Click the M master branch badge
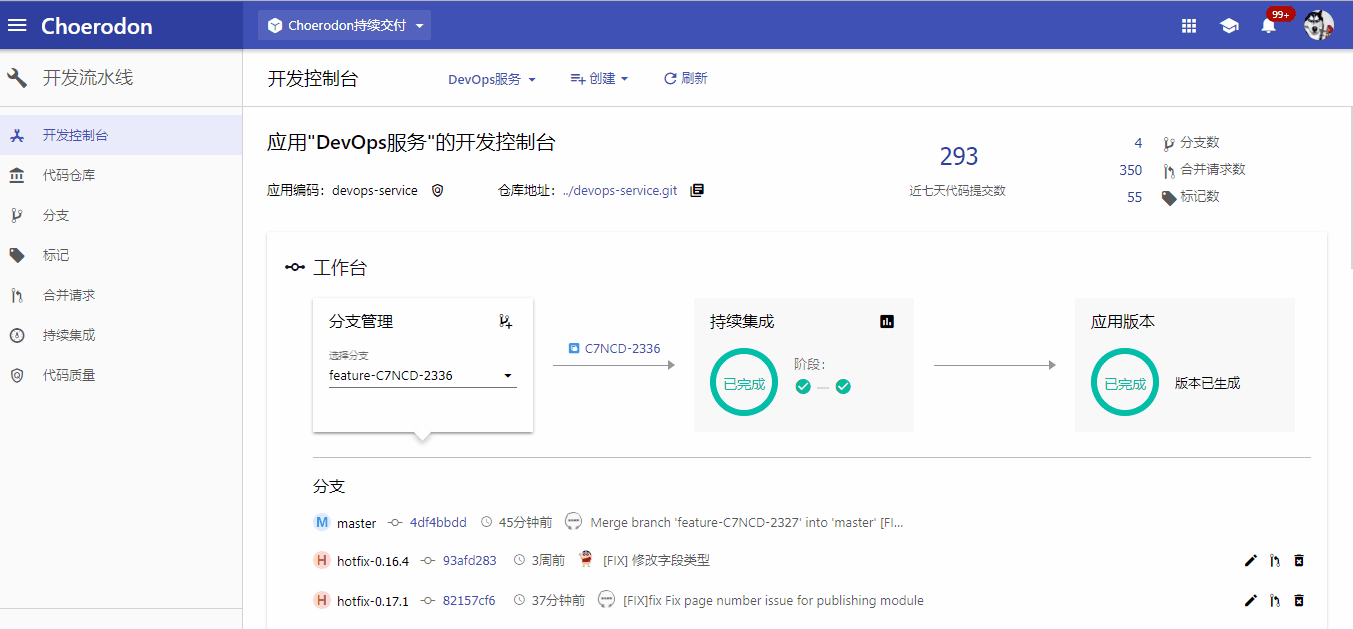 [x=322, y=522]
